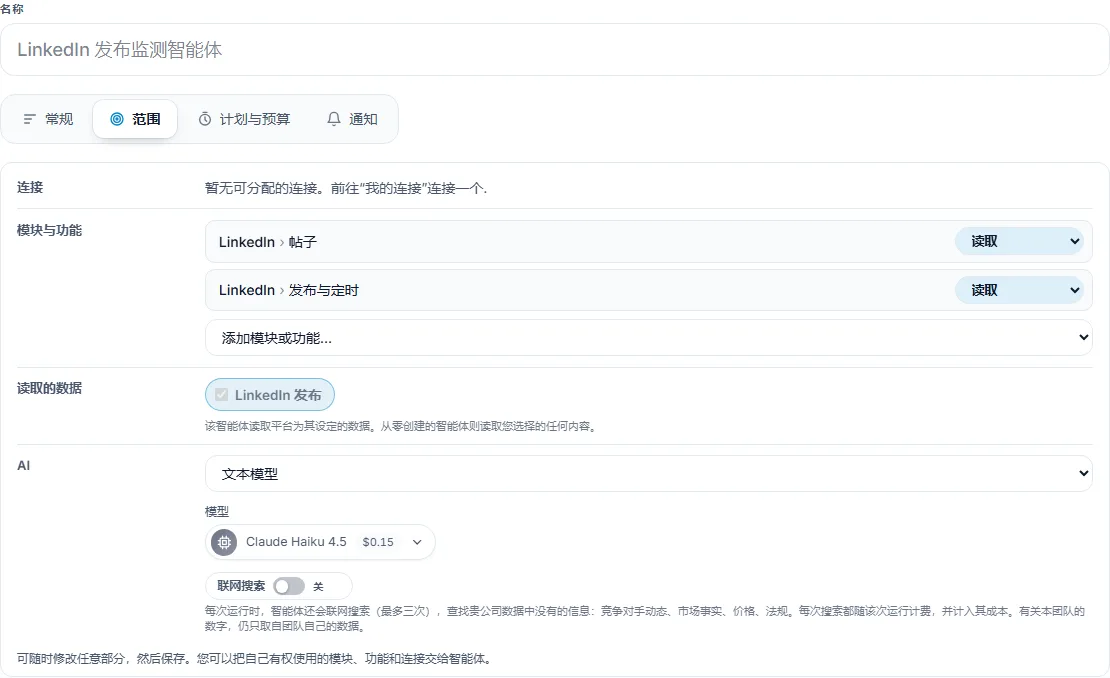This screenshot has height=678, width=1110.
Task: Click the 模型 label above model selector
Action: [x=217, y=511]
